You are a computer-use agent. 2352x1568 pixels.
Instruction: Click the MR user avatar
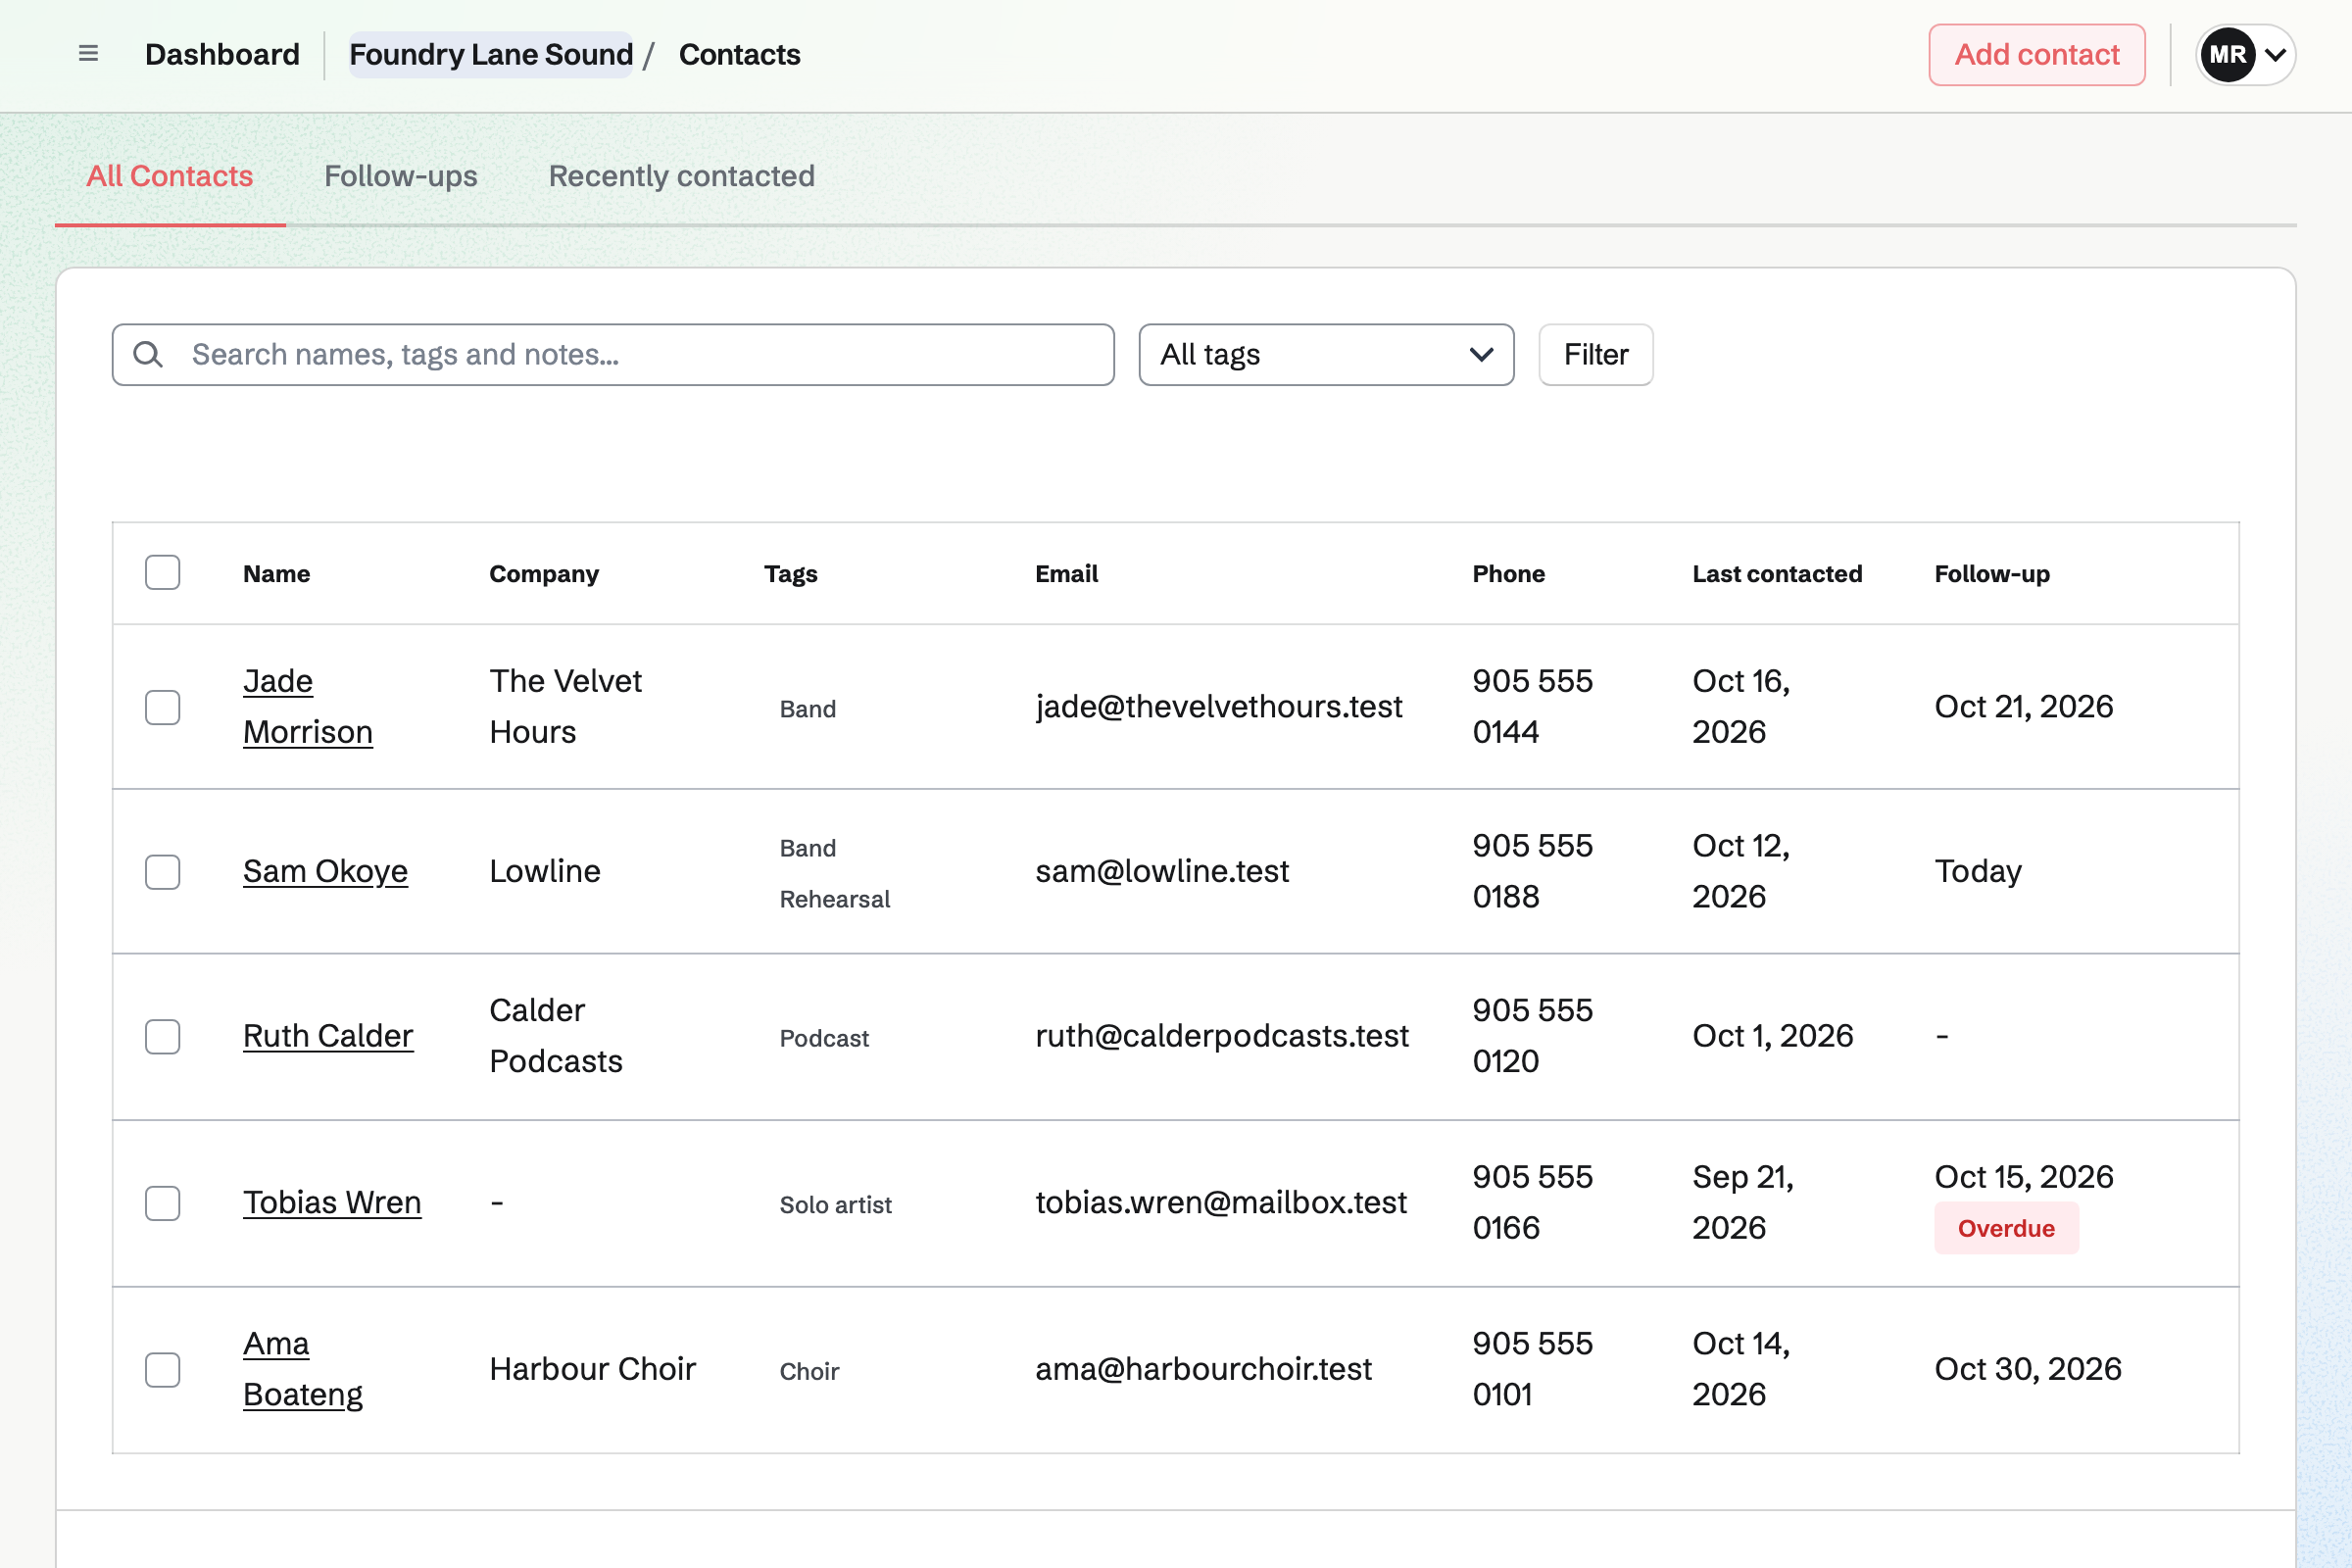click(2227, 54)
